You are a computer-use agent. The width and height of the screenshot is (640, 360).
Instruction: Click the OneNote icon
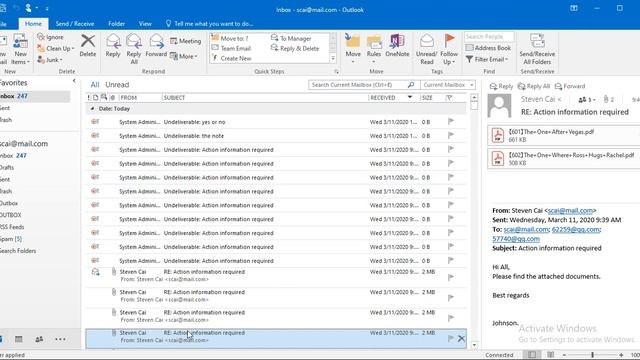coord(397,45)
